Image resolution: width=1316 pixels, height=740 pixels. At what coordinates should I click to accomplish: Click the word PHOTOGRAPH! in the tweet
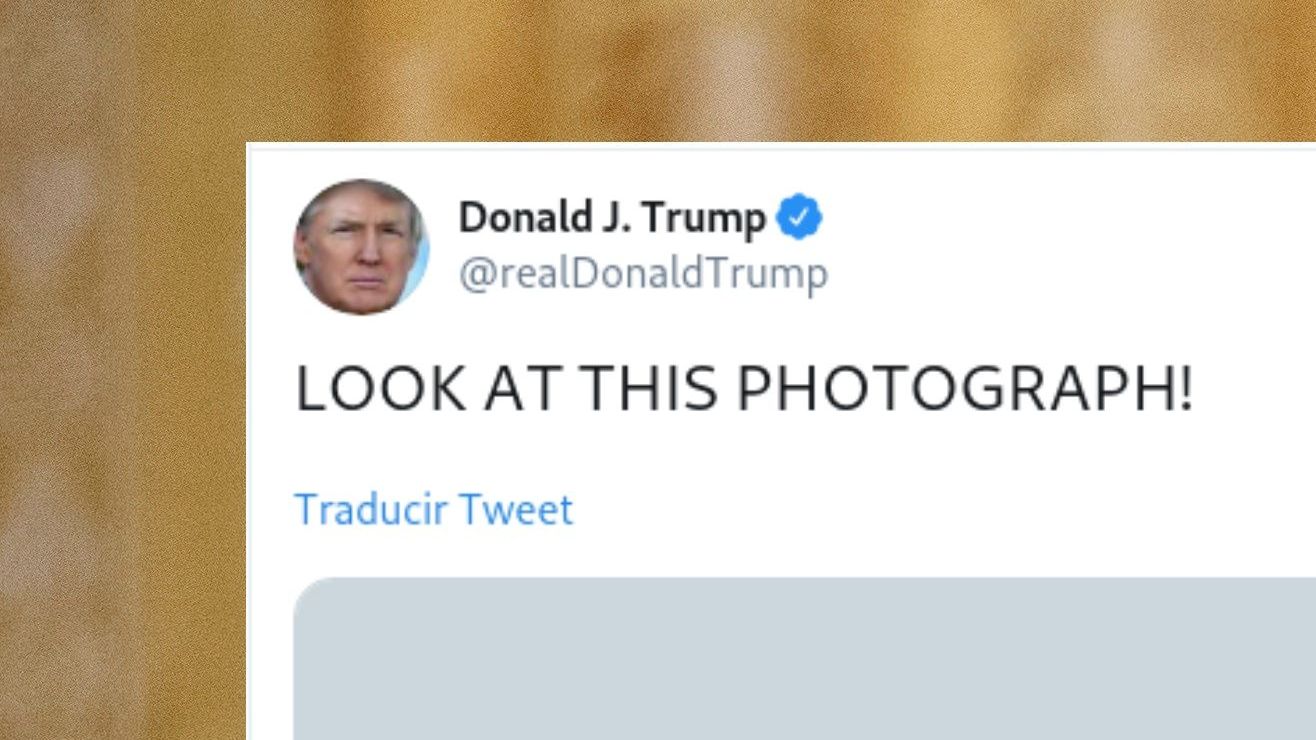click(x=965, y=389)
